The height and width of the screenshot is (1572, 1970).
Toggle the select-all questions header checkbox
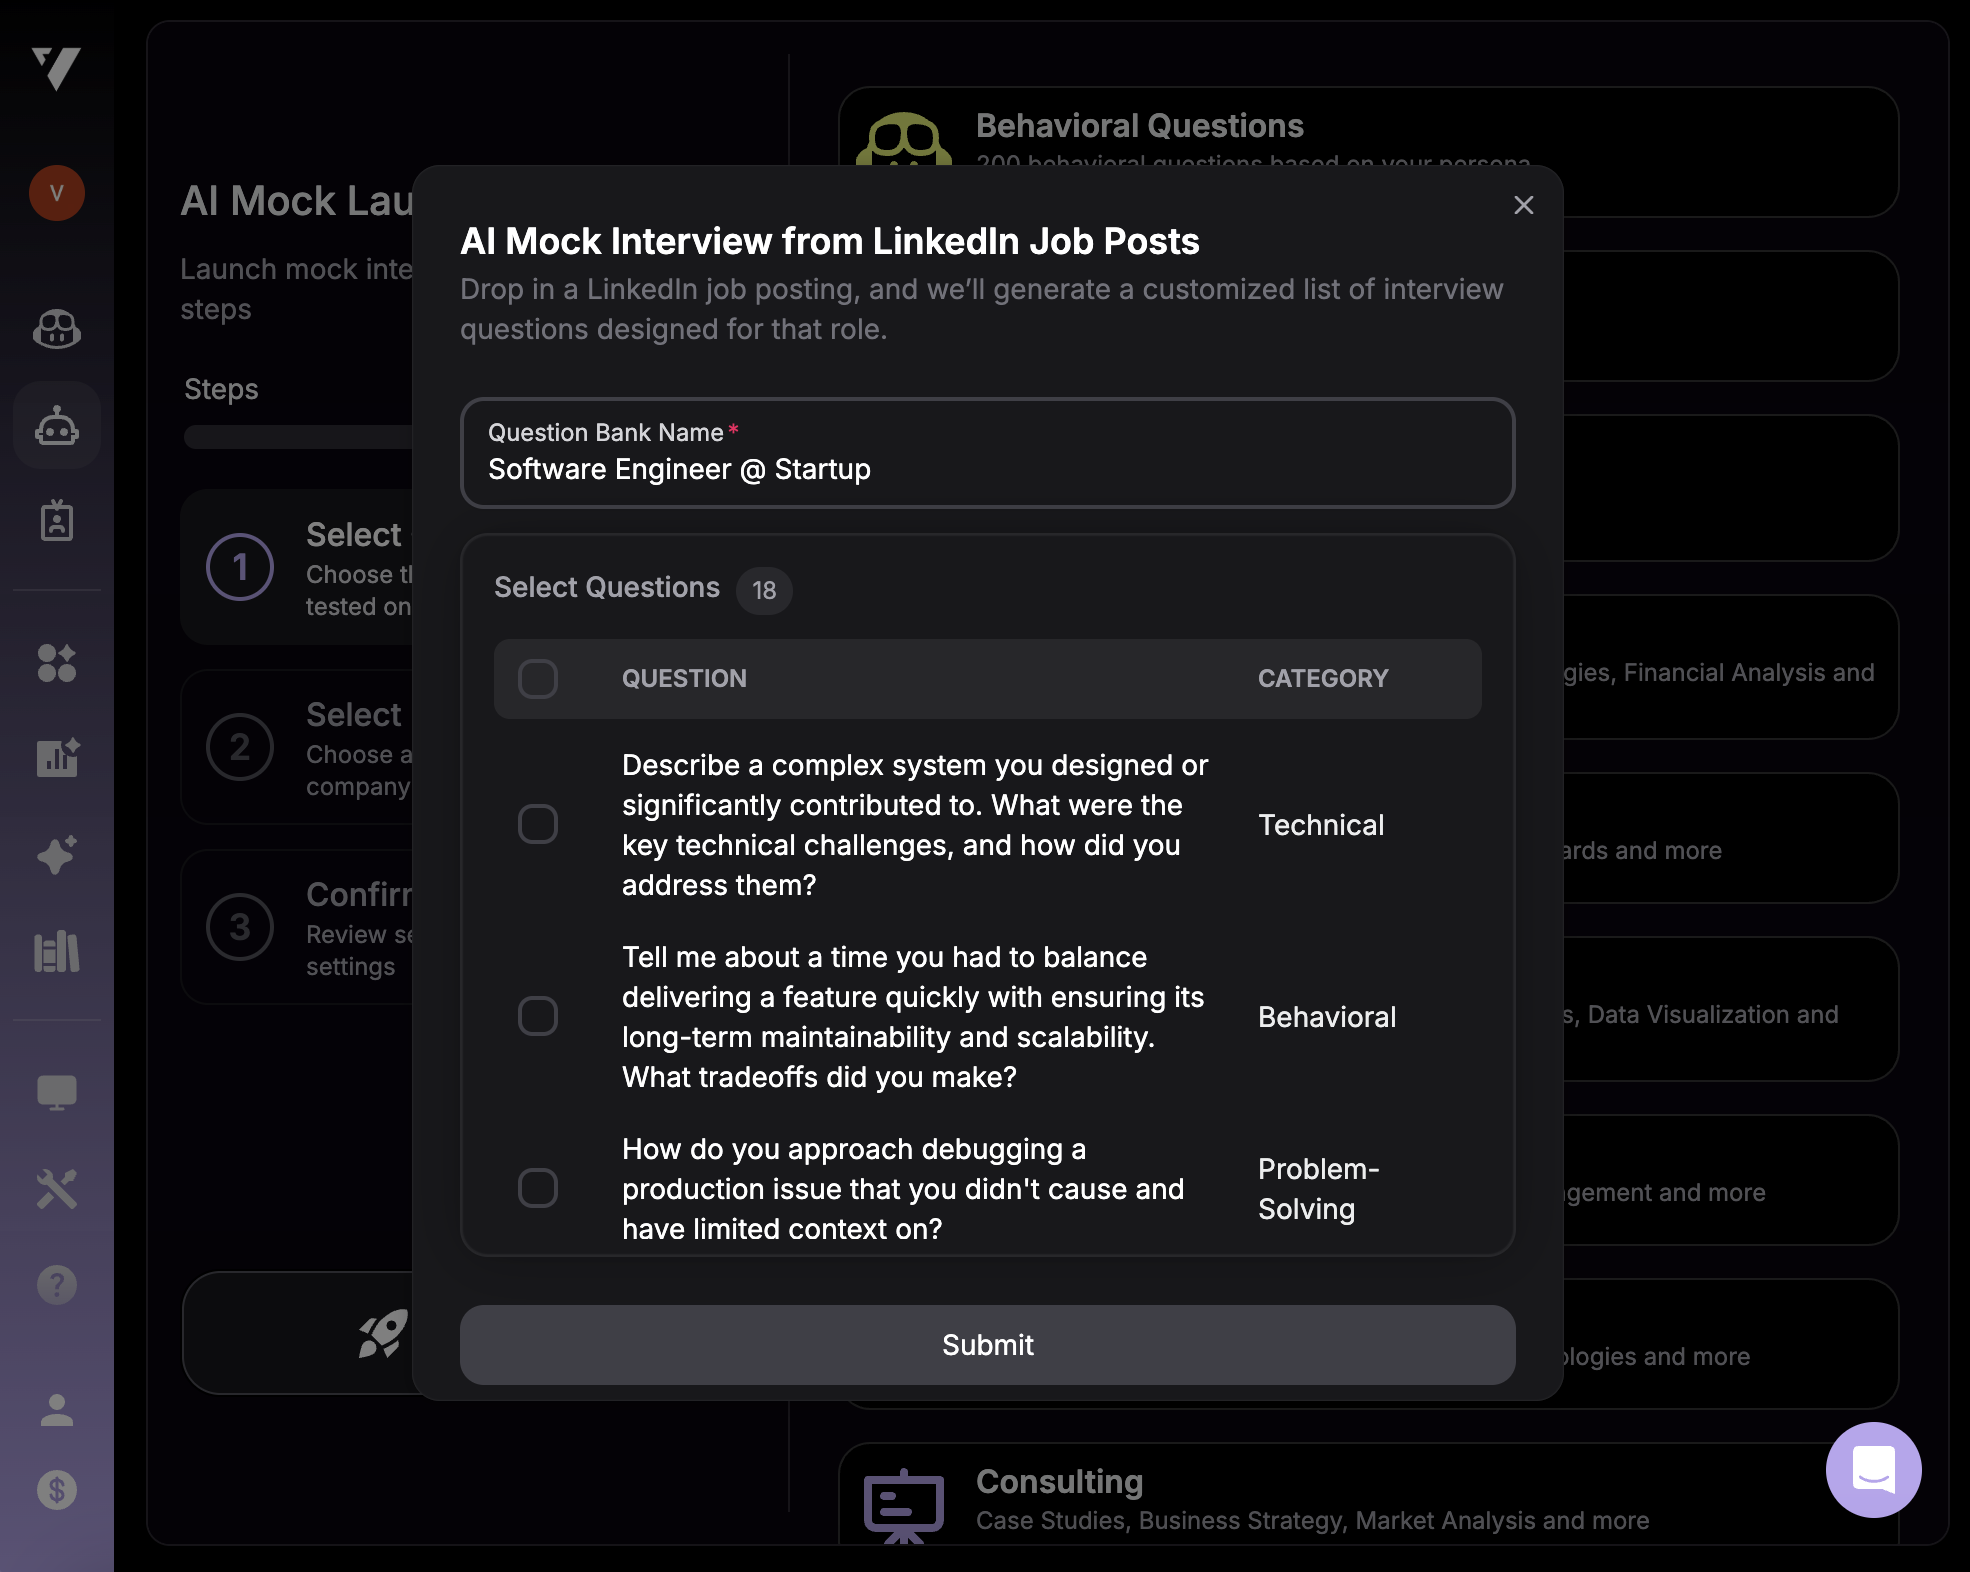[538, 679]
